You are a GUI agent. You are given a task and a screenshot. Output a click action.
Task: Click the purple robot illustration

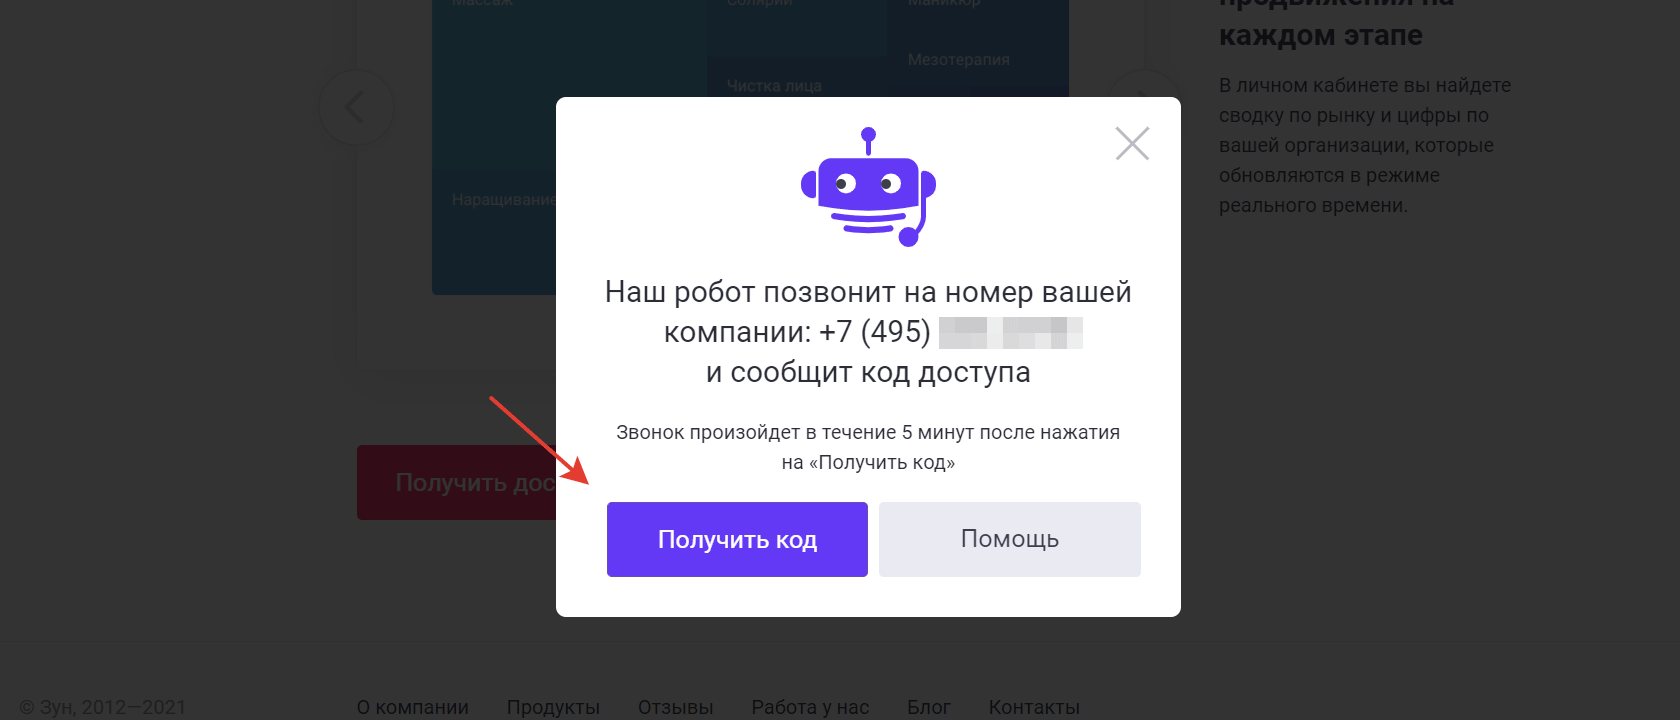[x=868, y=187]
